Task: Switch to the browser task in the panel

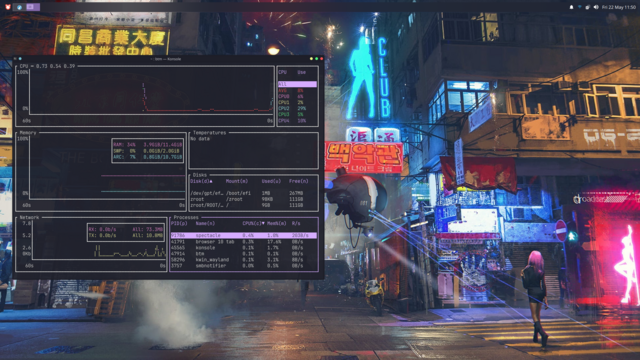Action: click(19, 7)
